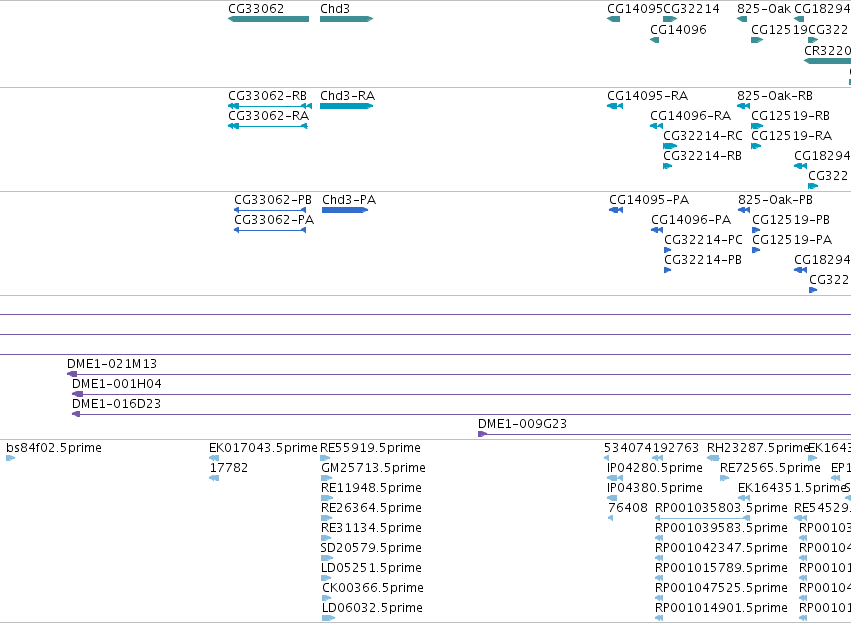Screen dimensions: 851x623
Task: Select the CG14095-PA protein label
Action: pos(649,200)
